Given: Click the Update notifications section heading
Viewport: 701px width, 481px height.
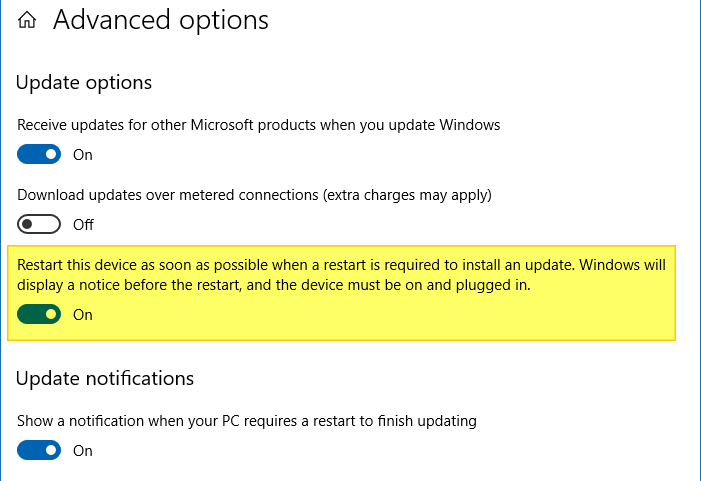Looking at the screenshot, I should (105, 378).
